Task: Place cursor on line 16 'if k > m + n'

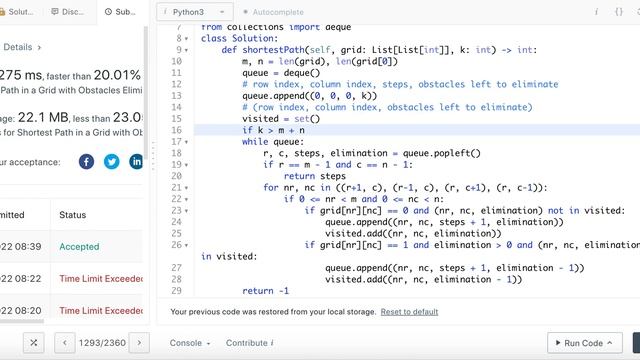Action: point(273,130)
